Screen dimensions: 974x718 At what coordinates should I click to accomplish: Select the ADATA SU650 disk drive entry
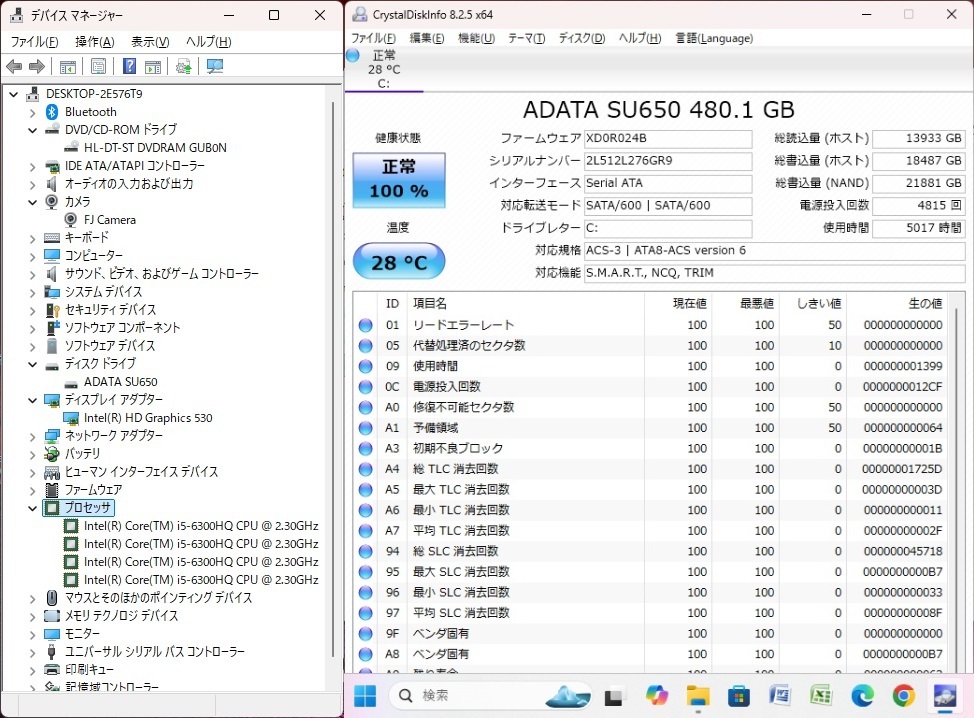coord(120,382)
